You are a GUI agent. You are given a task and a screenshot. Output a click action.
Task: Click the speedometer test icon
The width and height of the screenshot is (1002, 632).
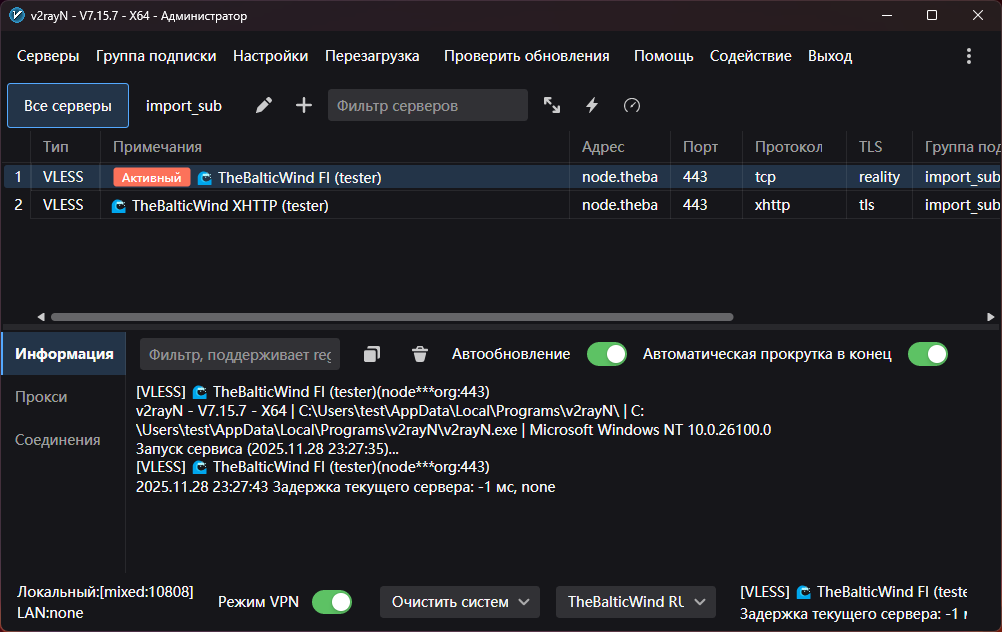pyautogui.click(x=631, y=105)
